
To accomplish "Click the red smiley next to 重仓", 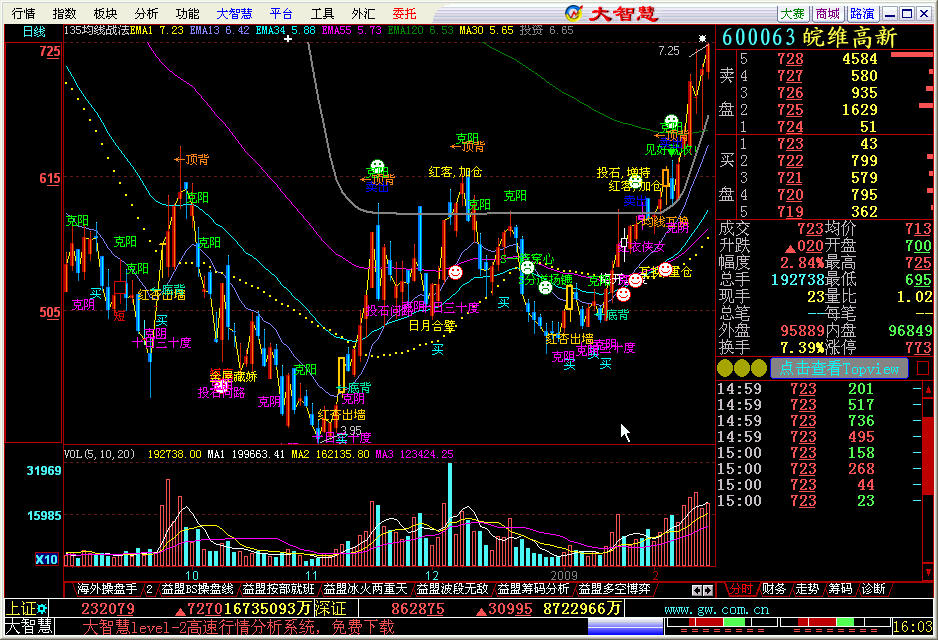I will point(665,269).
